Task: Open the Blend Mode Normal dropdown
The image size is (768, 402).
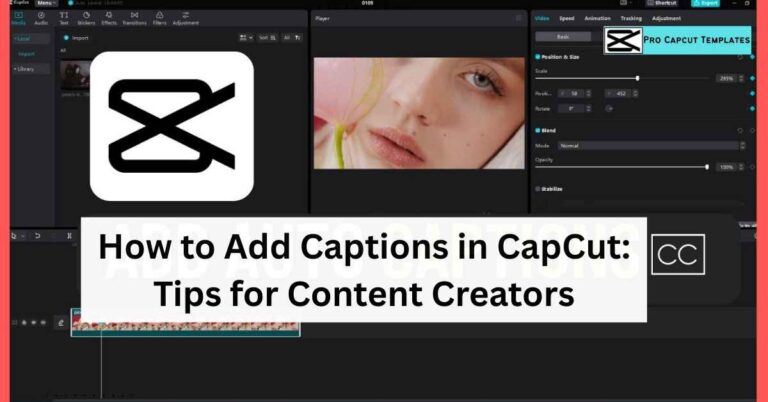Action: pyautogui.click(x=651, y=145)
